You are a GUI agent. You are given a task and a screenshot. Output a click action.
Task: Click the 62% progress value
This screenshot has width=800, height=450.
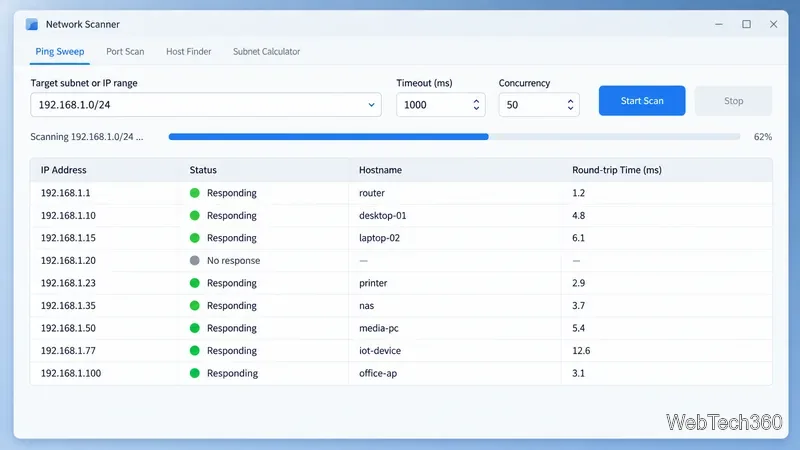(762, 137)
